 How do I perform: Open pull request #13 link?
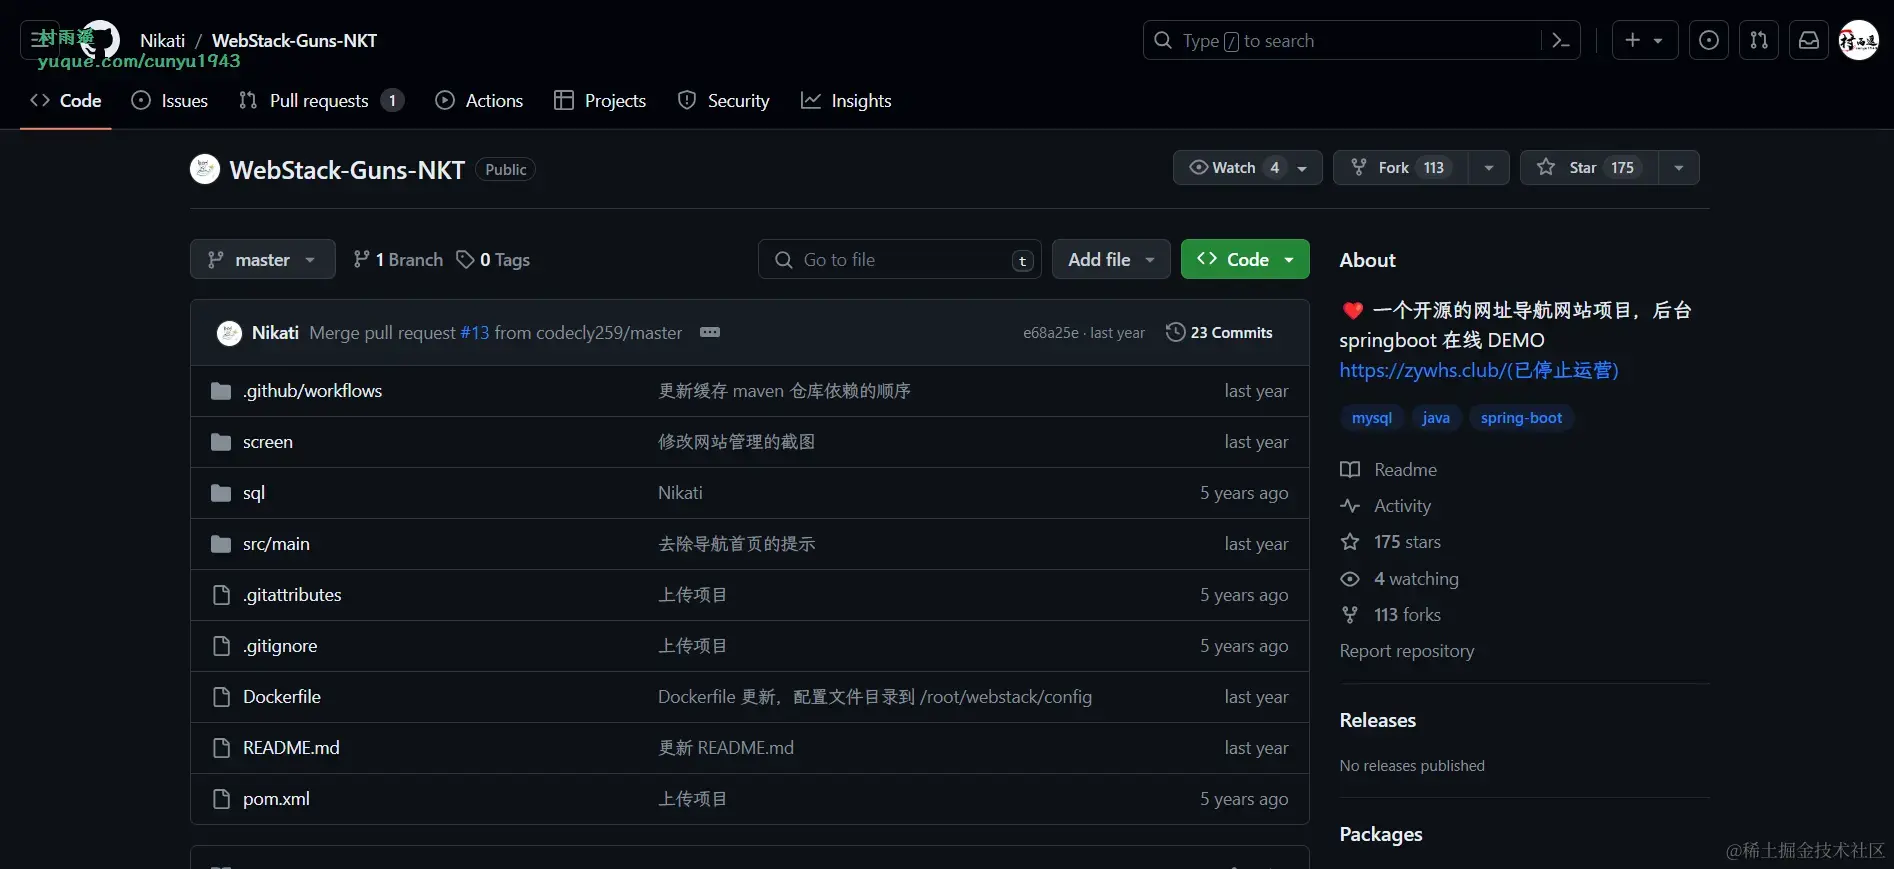[x=475, y=333]
